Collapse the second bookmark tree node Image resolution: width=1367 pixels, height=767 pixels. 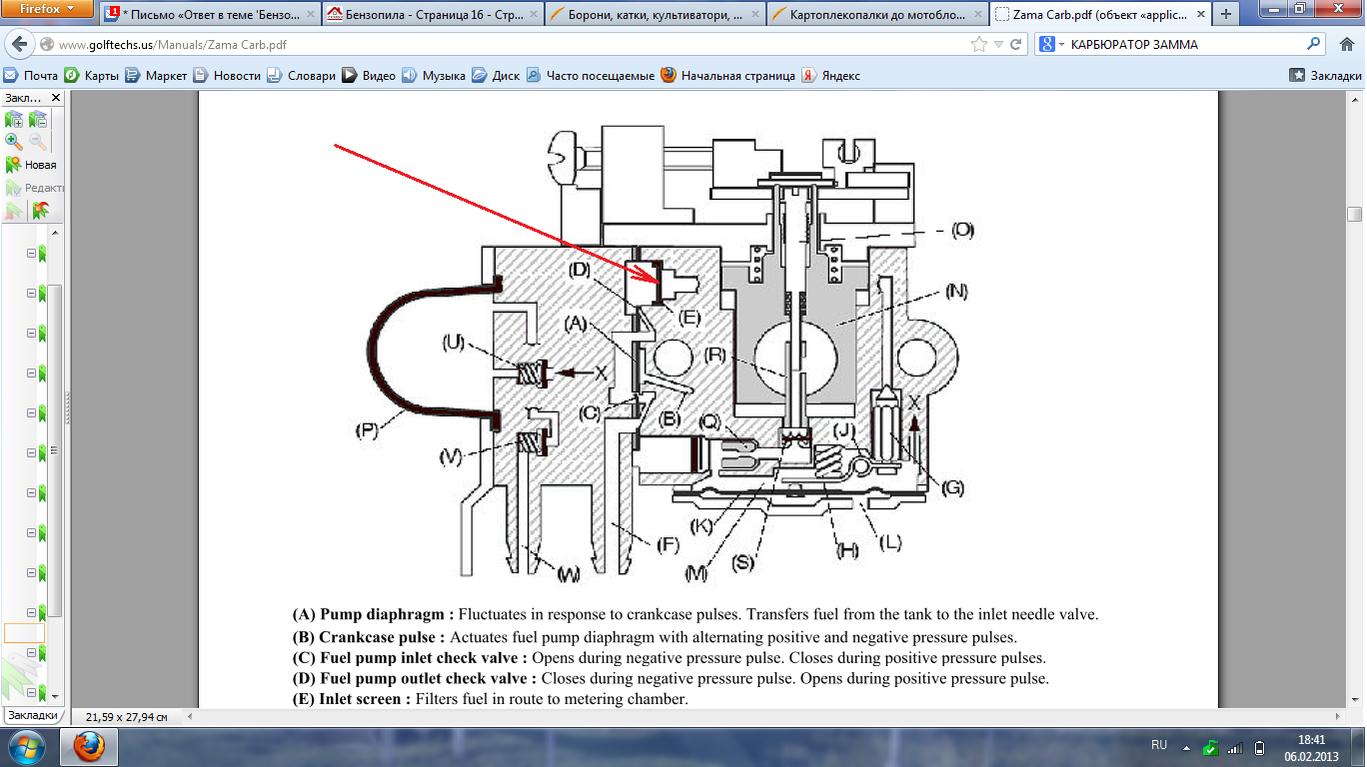click(31, 294)
